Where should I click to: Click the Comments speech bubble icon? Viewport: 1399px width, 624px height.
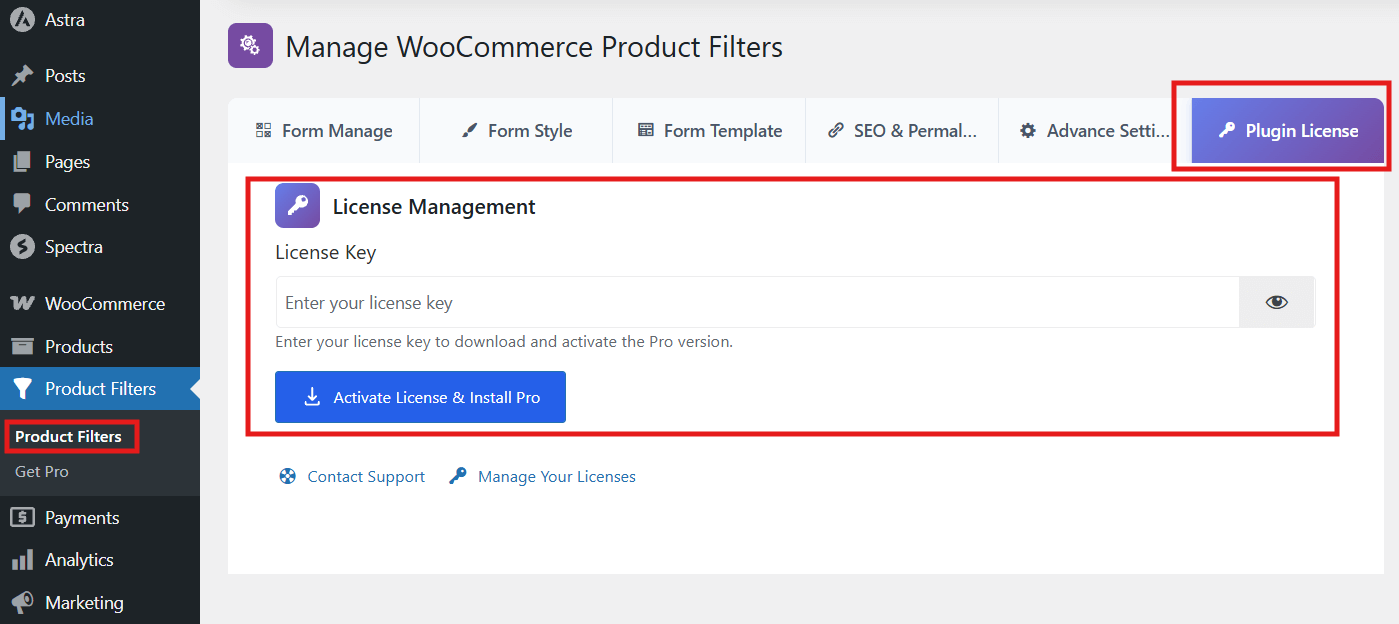pyautogui.click(x=22, y=204)
